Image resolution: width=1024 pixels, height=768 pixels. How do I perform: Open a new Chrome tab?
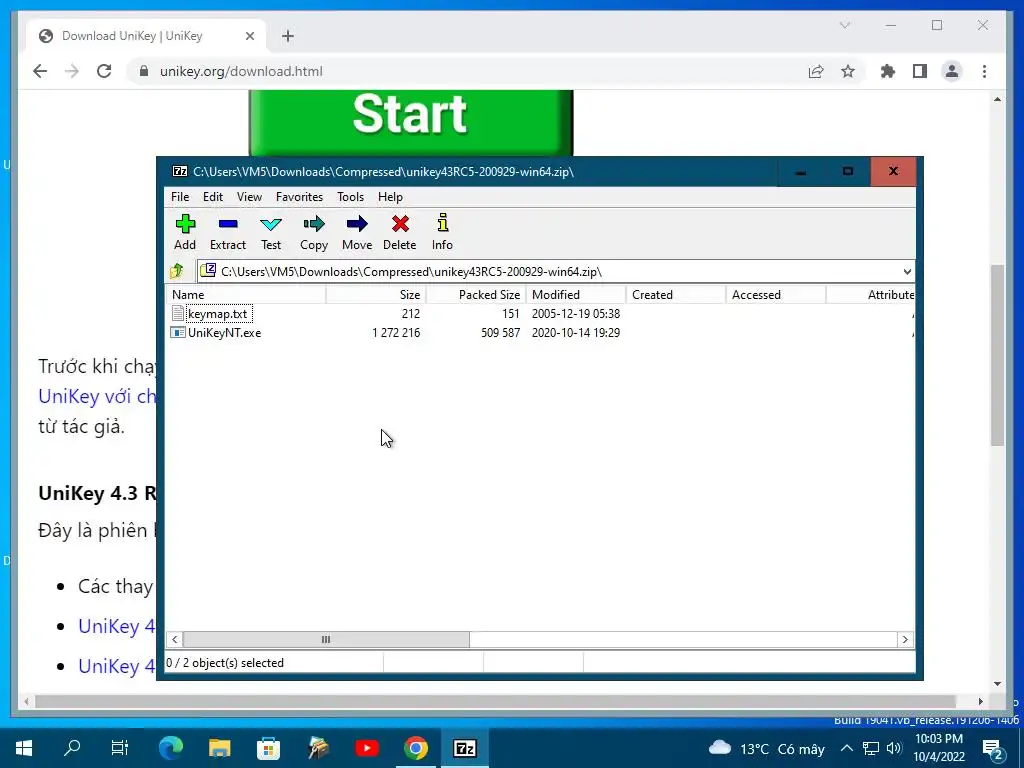click(x=288, y=36)
